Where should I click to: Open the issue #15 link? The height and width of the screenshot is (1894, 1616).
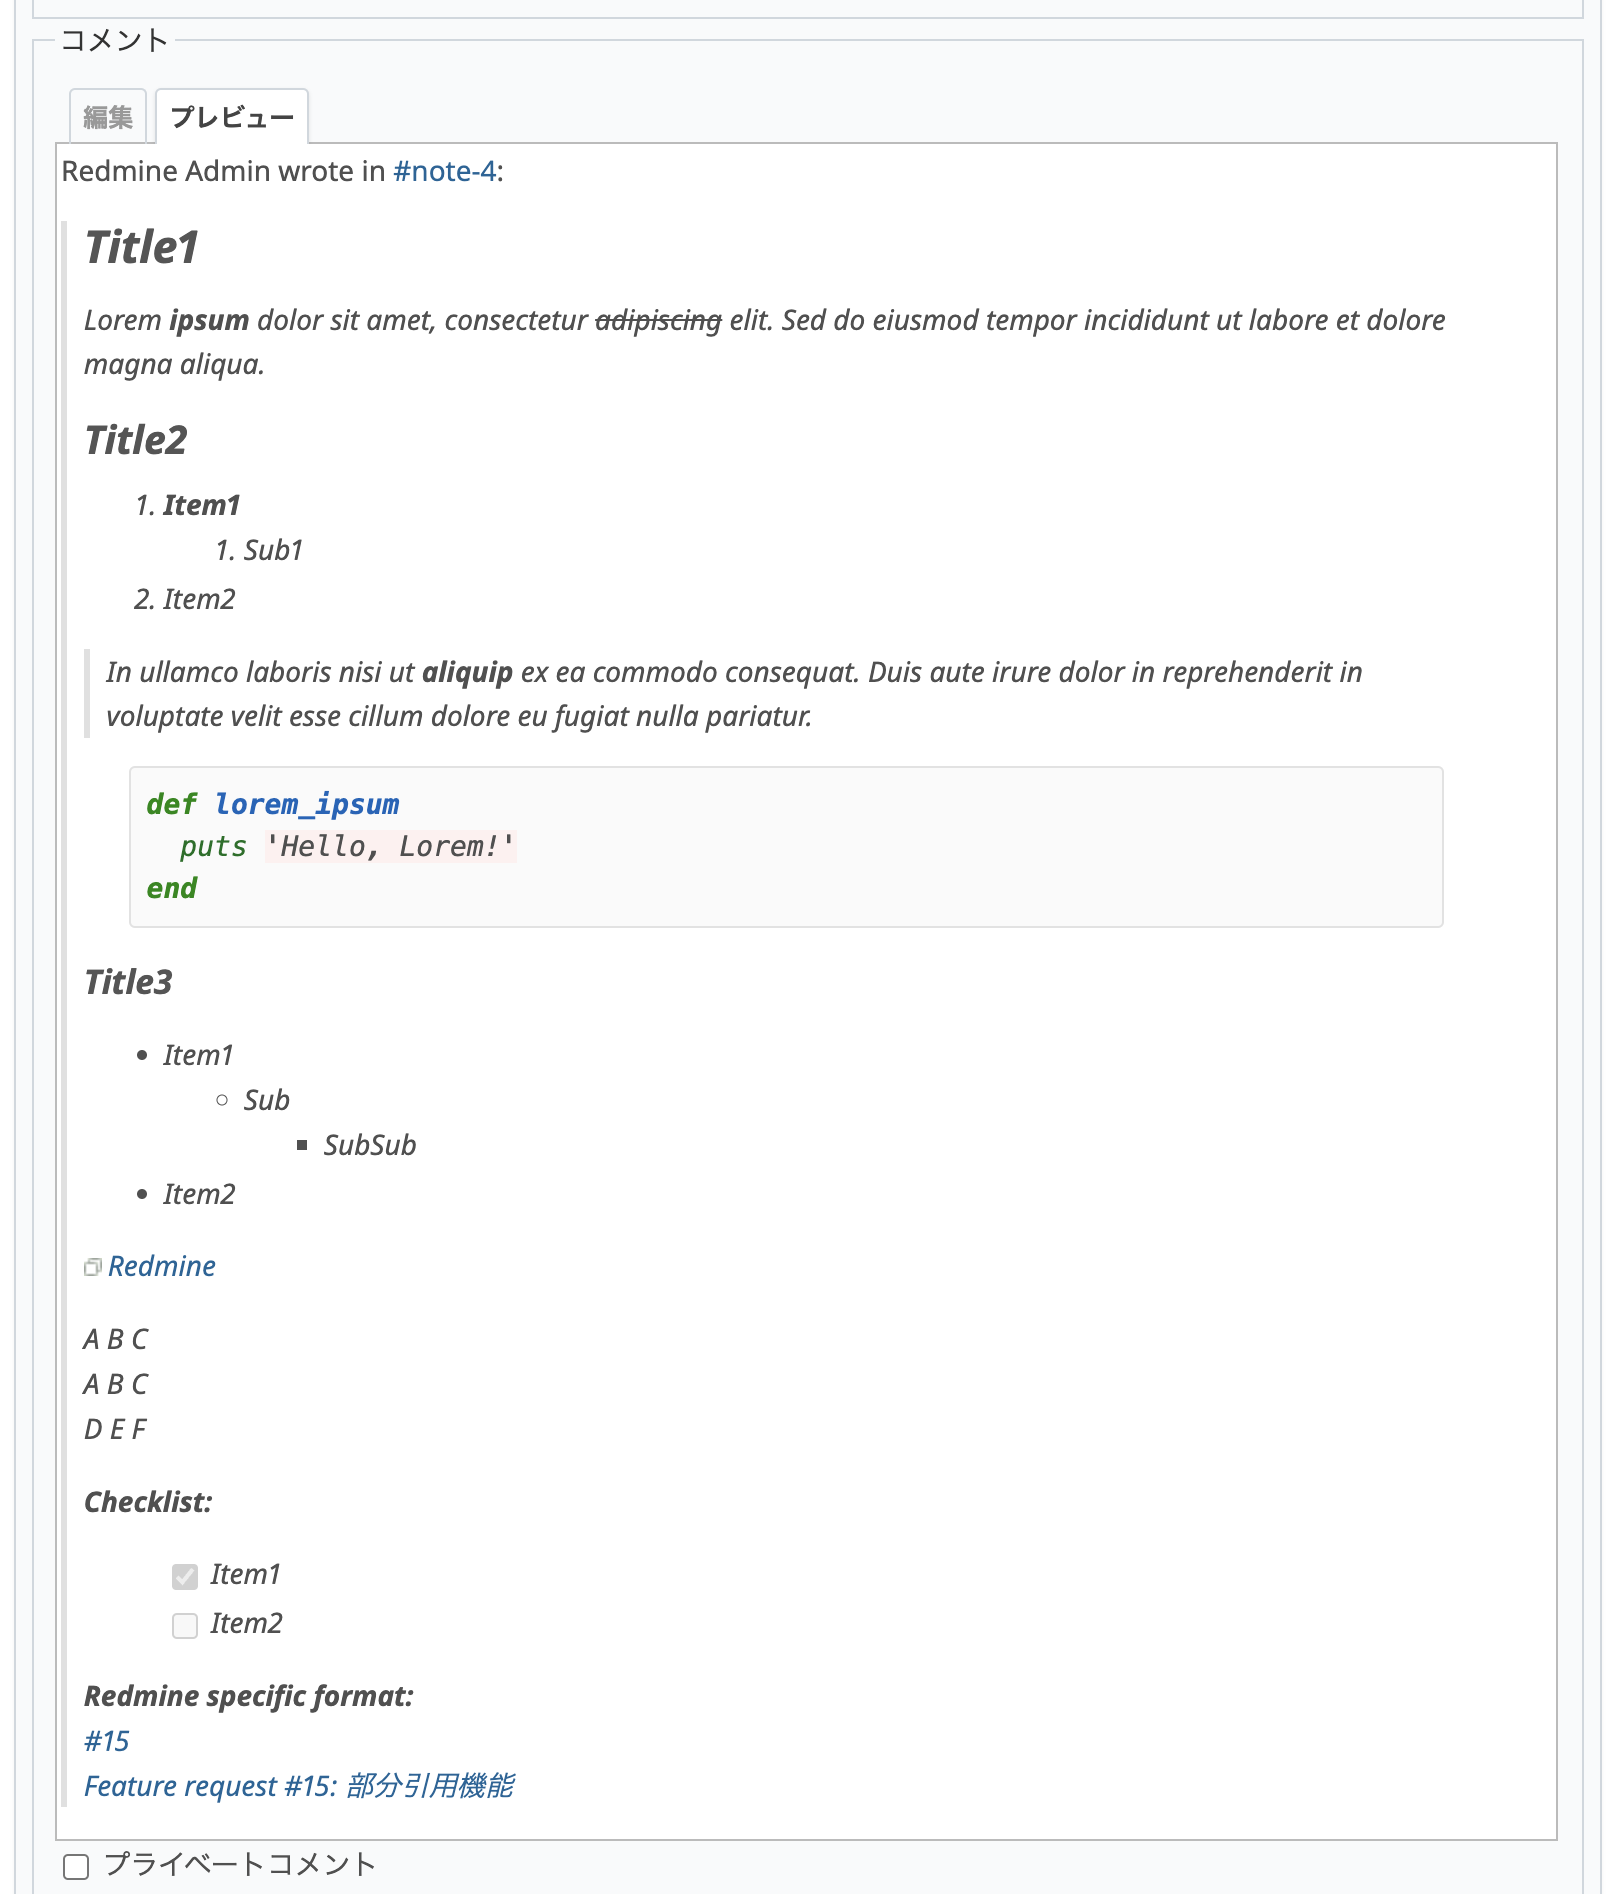coord(105,1740)
